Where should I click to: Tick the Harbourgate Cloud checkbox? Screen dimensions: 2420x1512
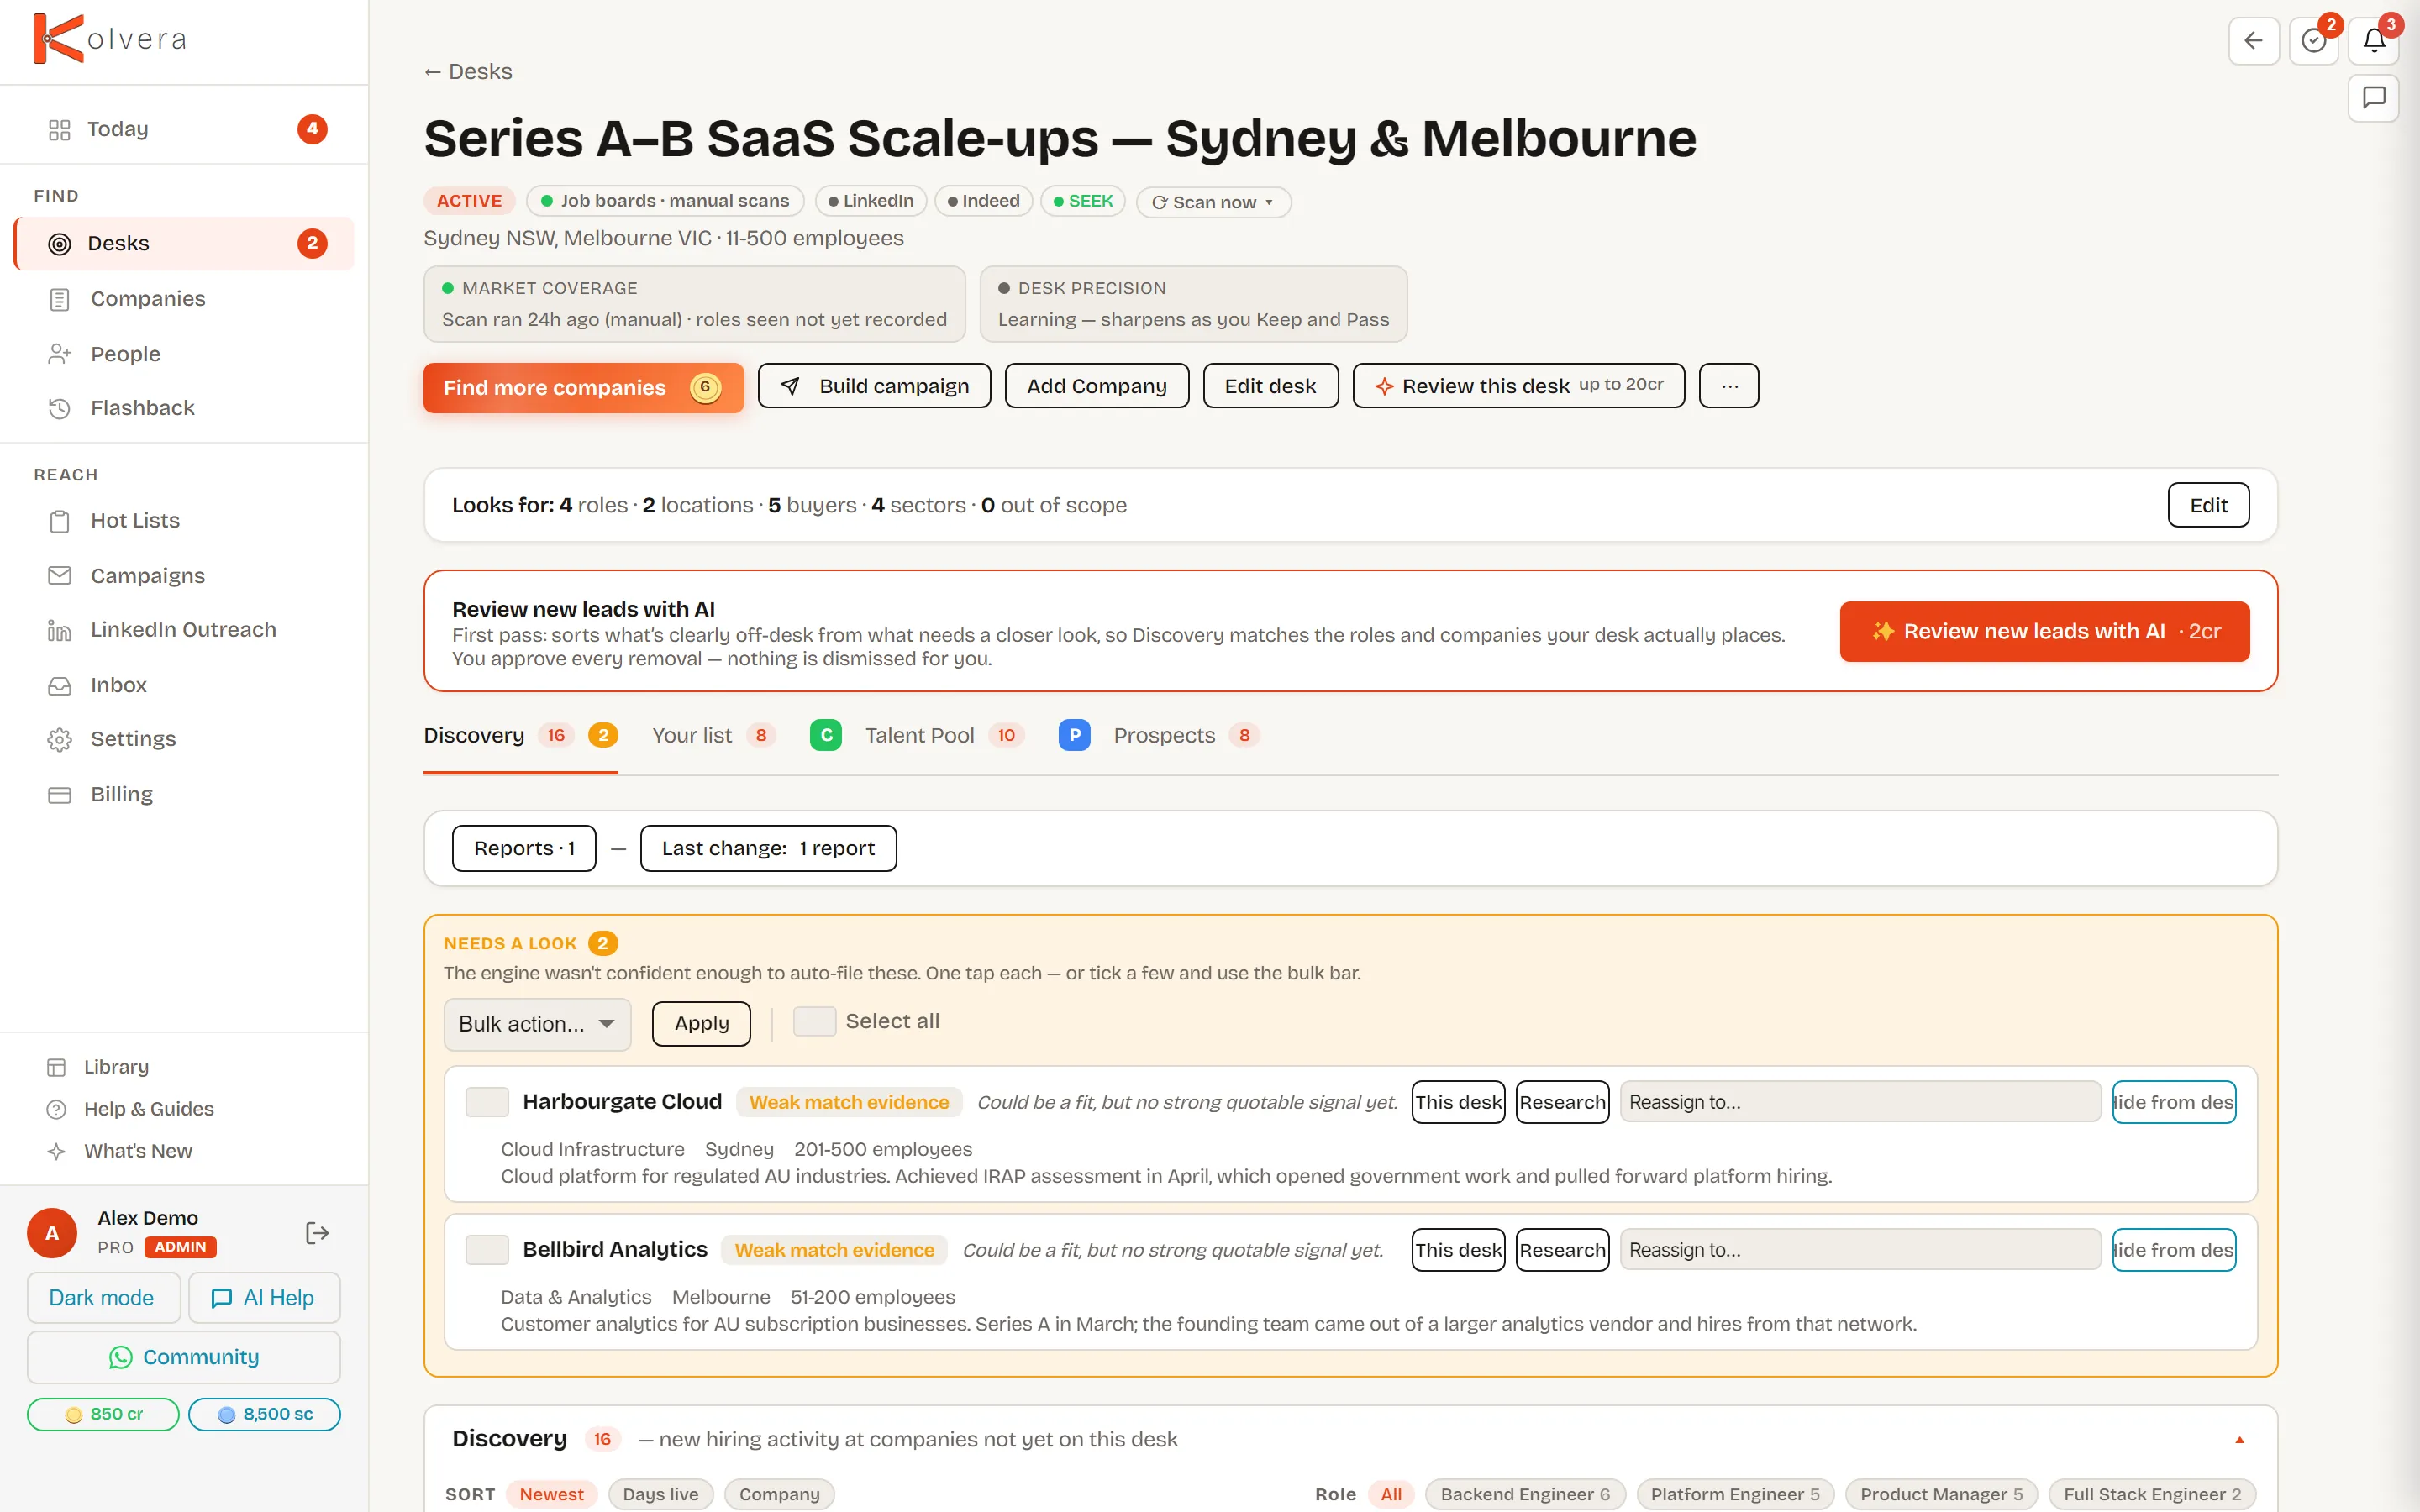tap(487, 1102)
